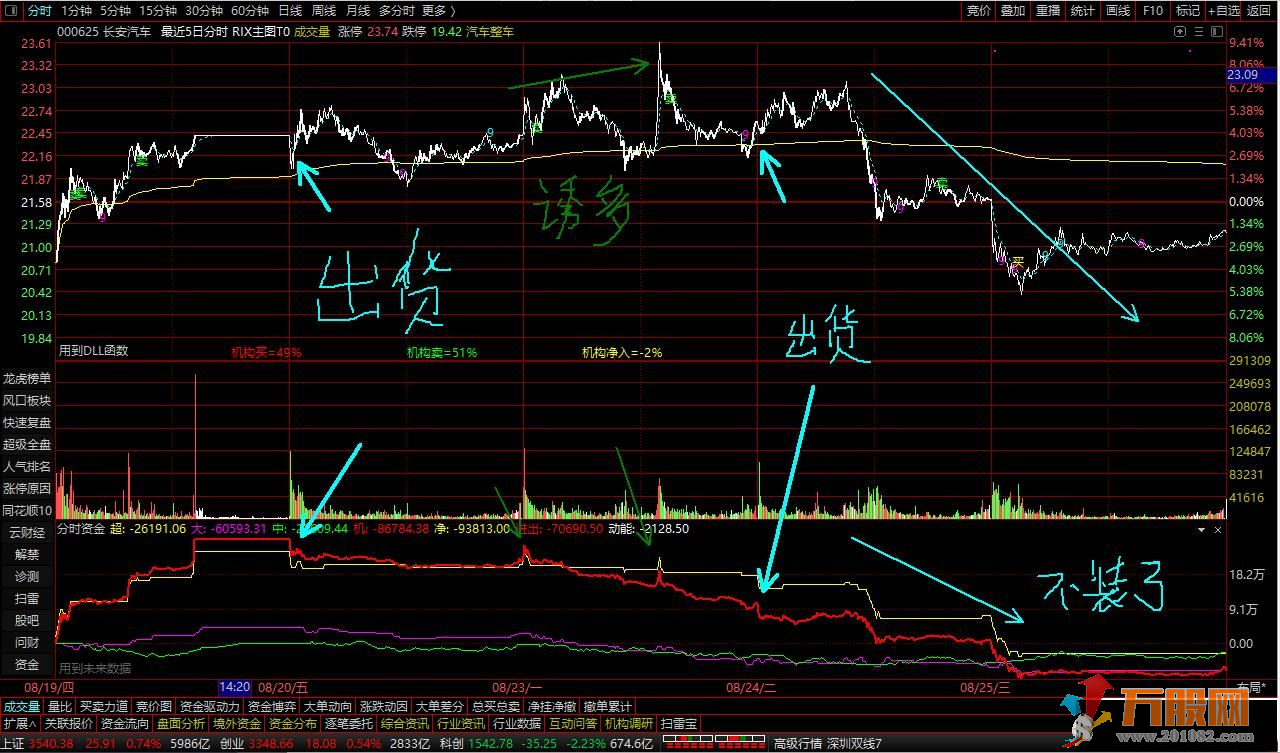Open 龙虎榜单 in the side panel

point(27,379)
